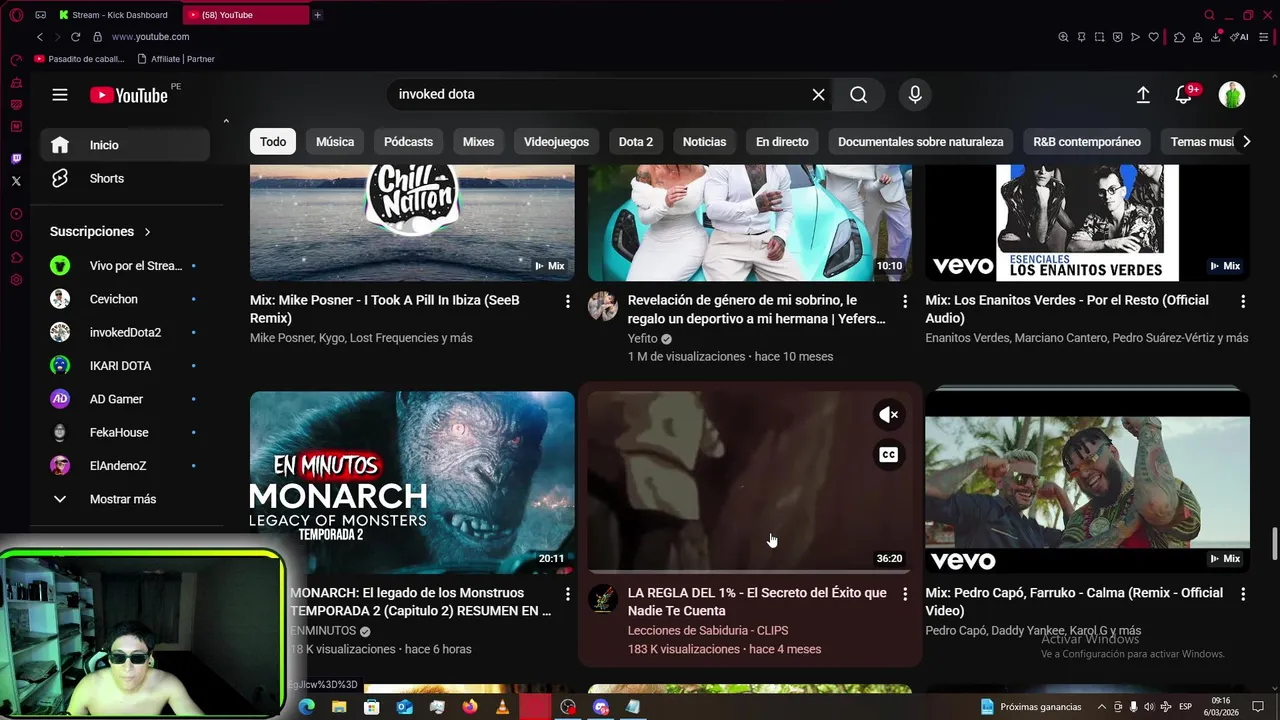This screenshot has height=720, width=1280.
Task: Open options for MONARCH video
Action: click(x=567, y=594)
